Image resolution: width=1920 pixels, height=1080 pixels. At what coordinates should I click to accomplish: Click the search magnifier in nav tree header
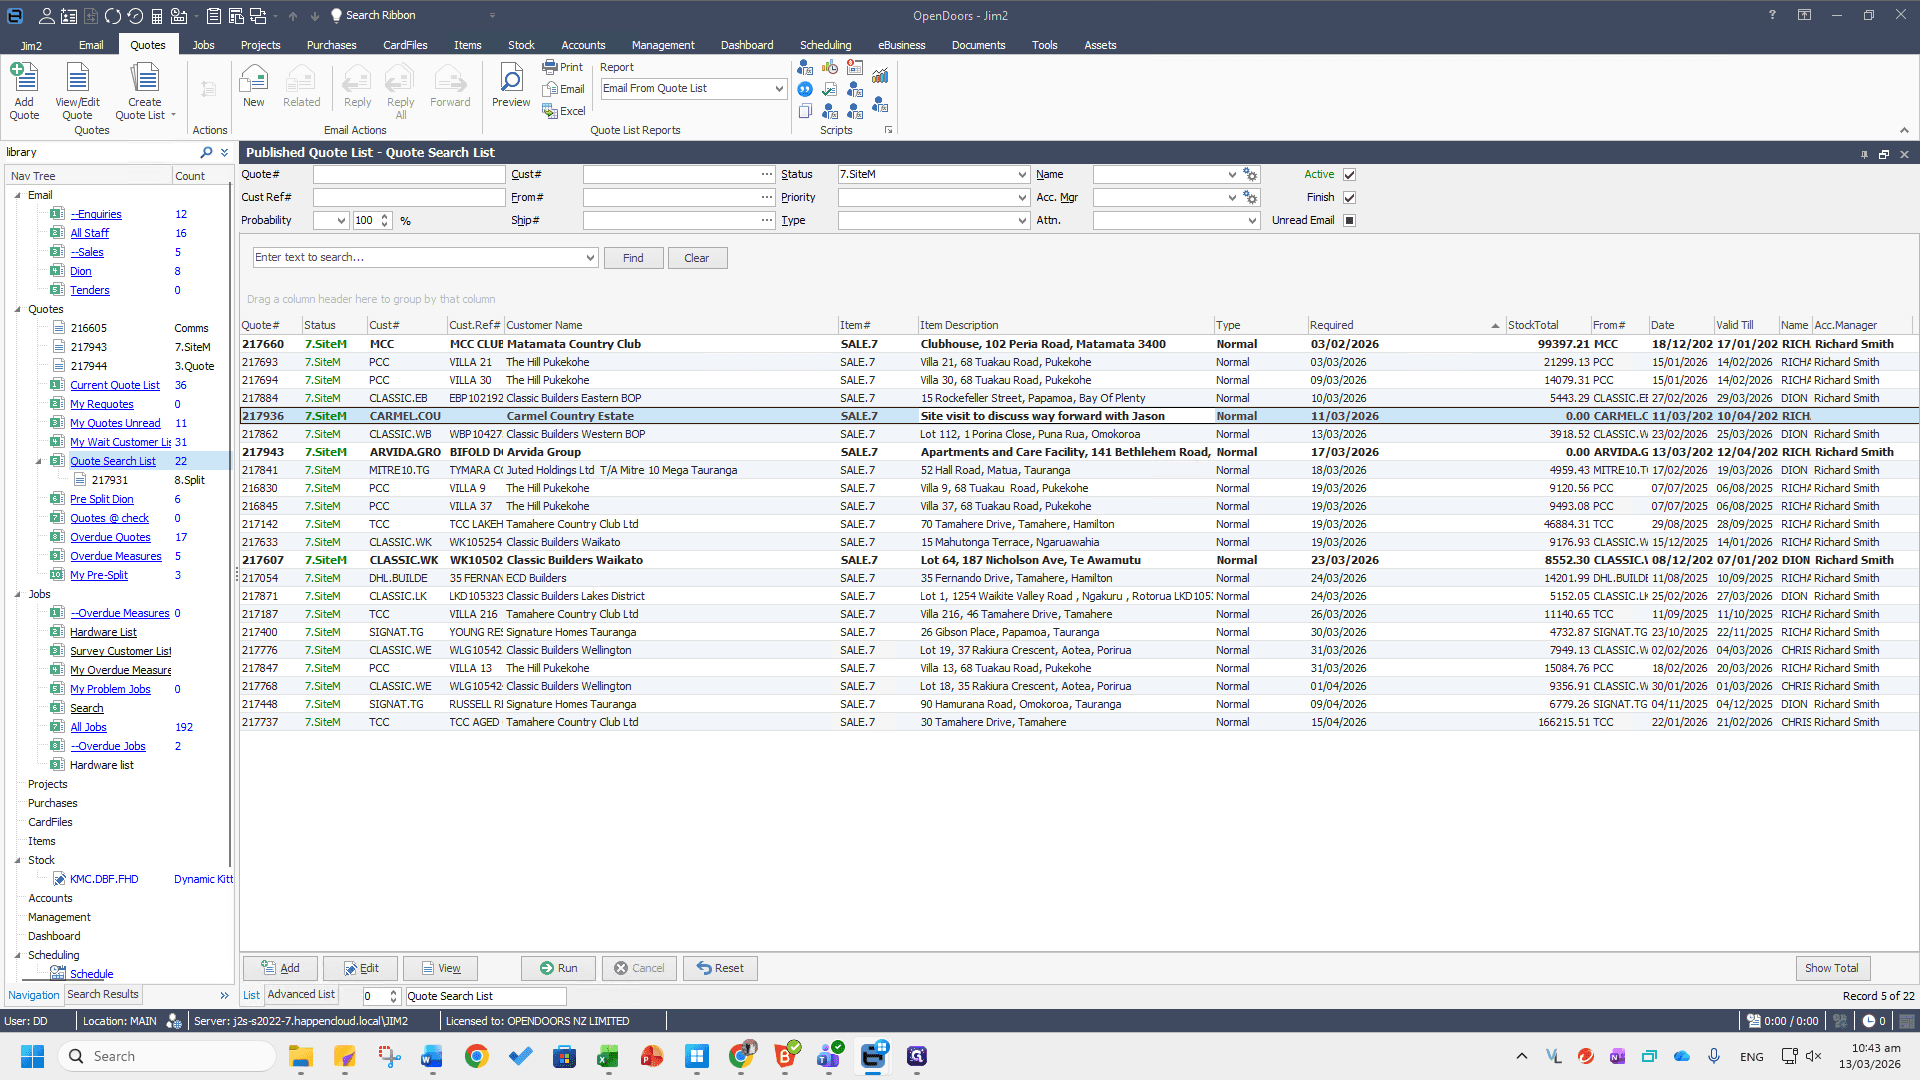pos(206,152)
